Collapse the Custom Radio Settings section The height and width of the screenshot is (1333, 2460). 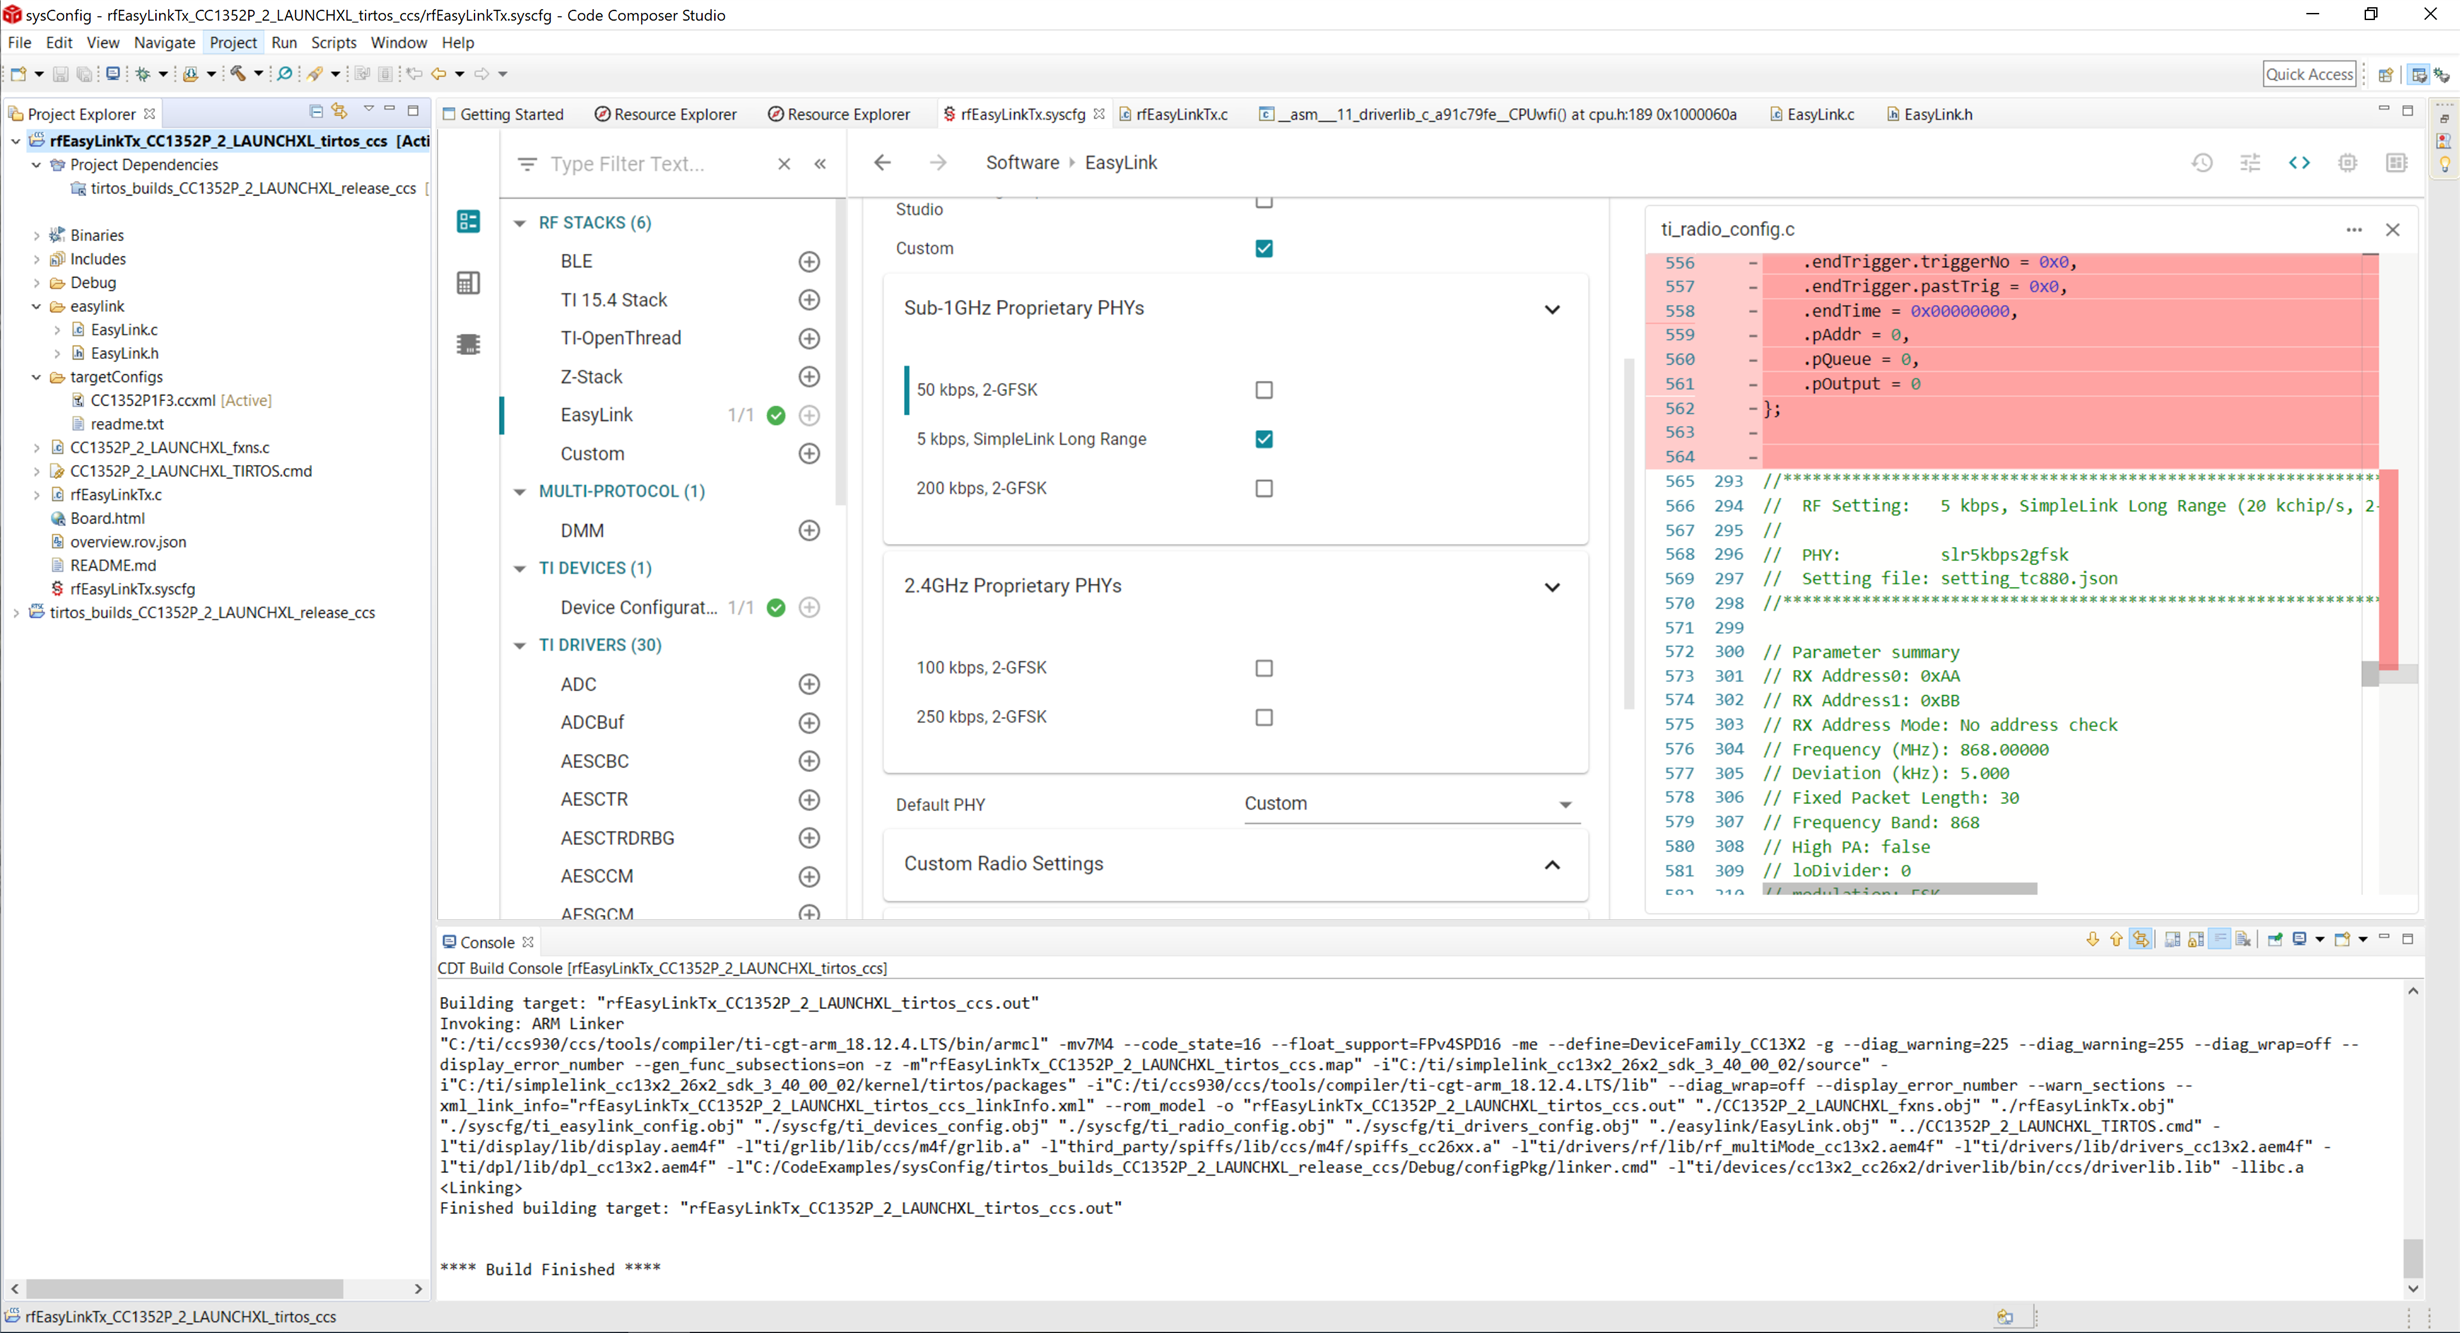tap(1551, 864)
